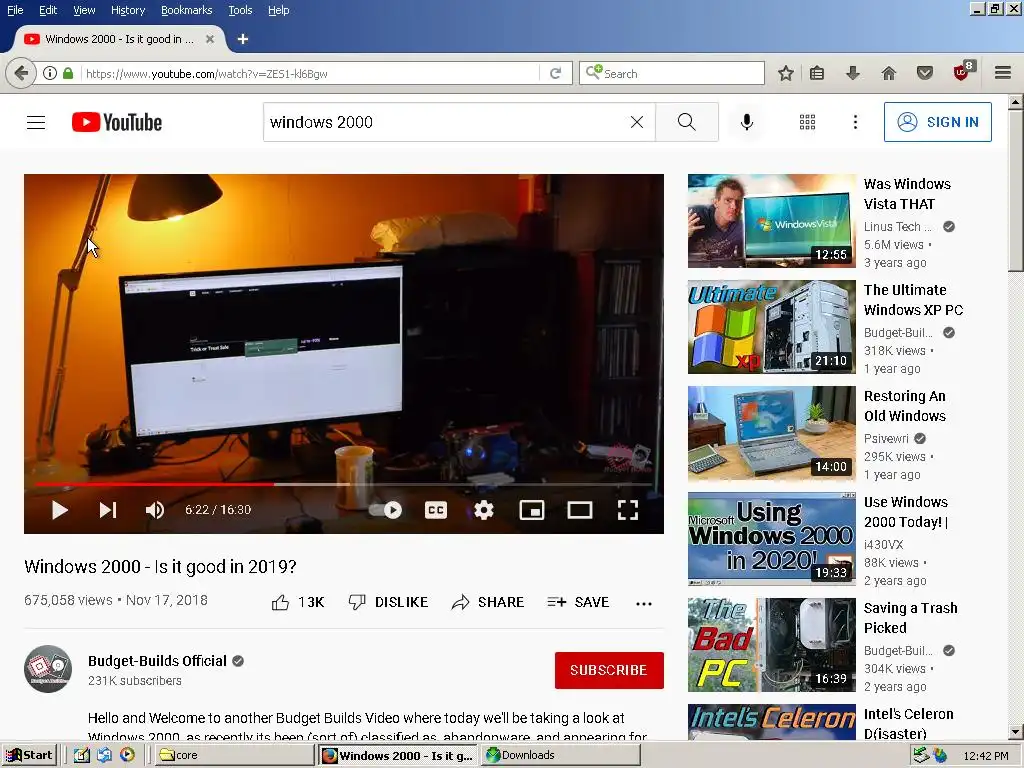Open video settings gear menu

tap(483, 510)
